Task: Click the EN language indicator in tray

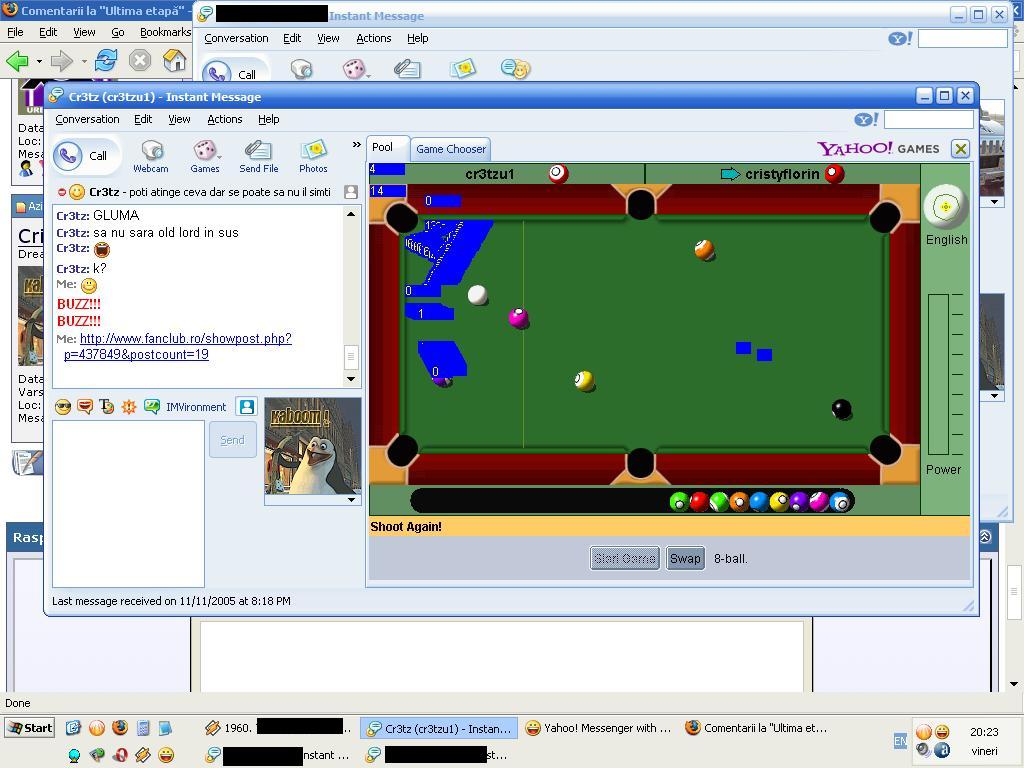Action: (900, 741)
